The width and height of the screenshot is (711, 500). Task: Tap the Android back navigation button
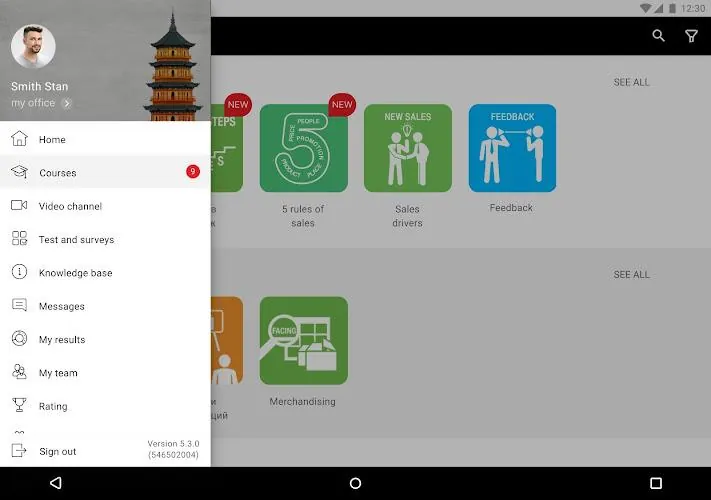point(56,483)
